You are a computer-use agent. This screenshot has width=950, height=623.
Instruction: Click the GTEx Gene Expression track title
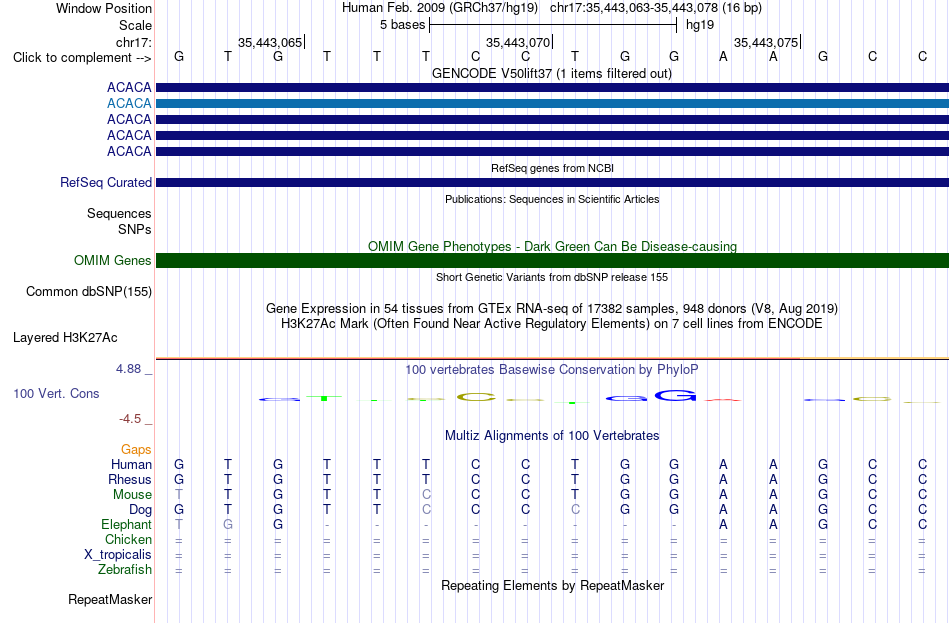click(552, 308)
